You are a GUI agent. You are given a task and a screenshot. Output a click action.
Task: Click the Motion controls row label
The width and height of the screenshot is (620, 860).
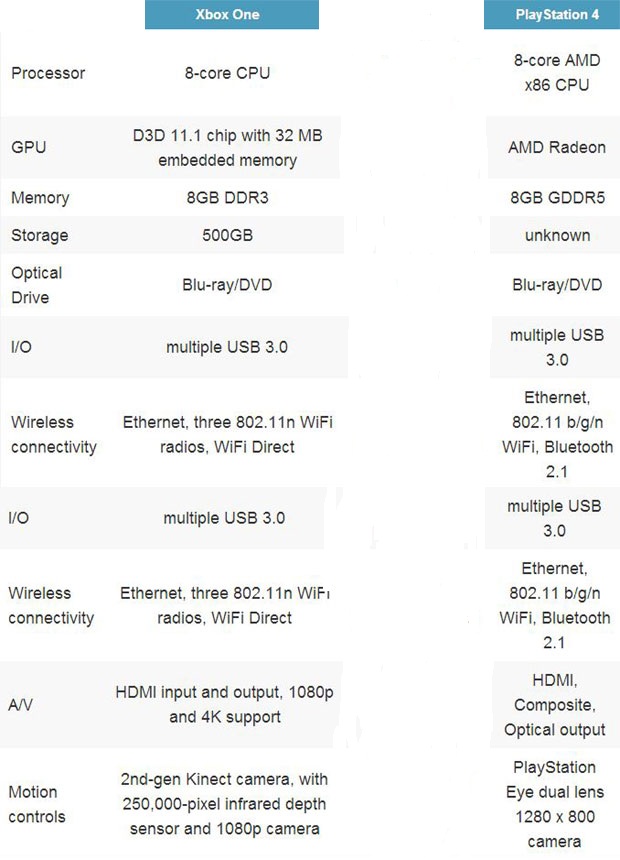click(x=38, y=804)
